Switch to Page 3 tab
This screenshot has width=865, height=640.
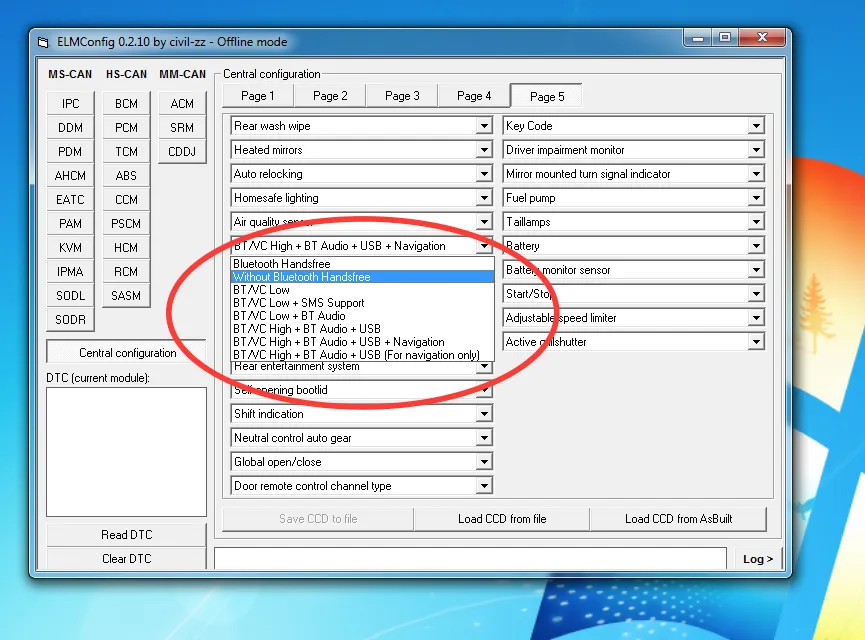402,96
